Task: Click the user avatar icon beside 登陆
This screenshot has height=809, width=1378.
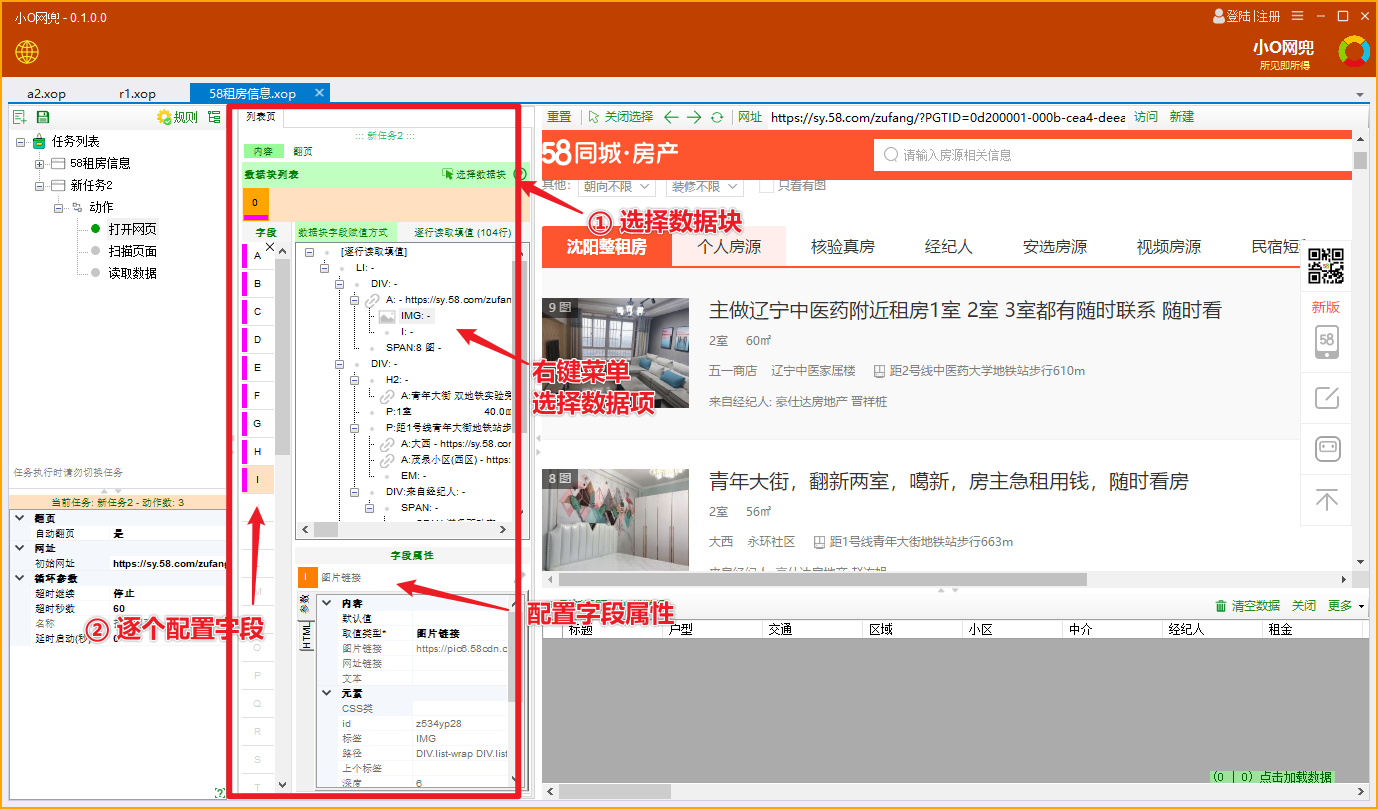Action: (1218, 16)
